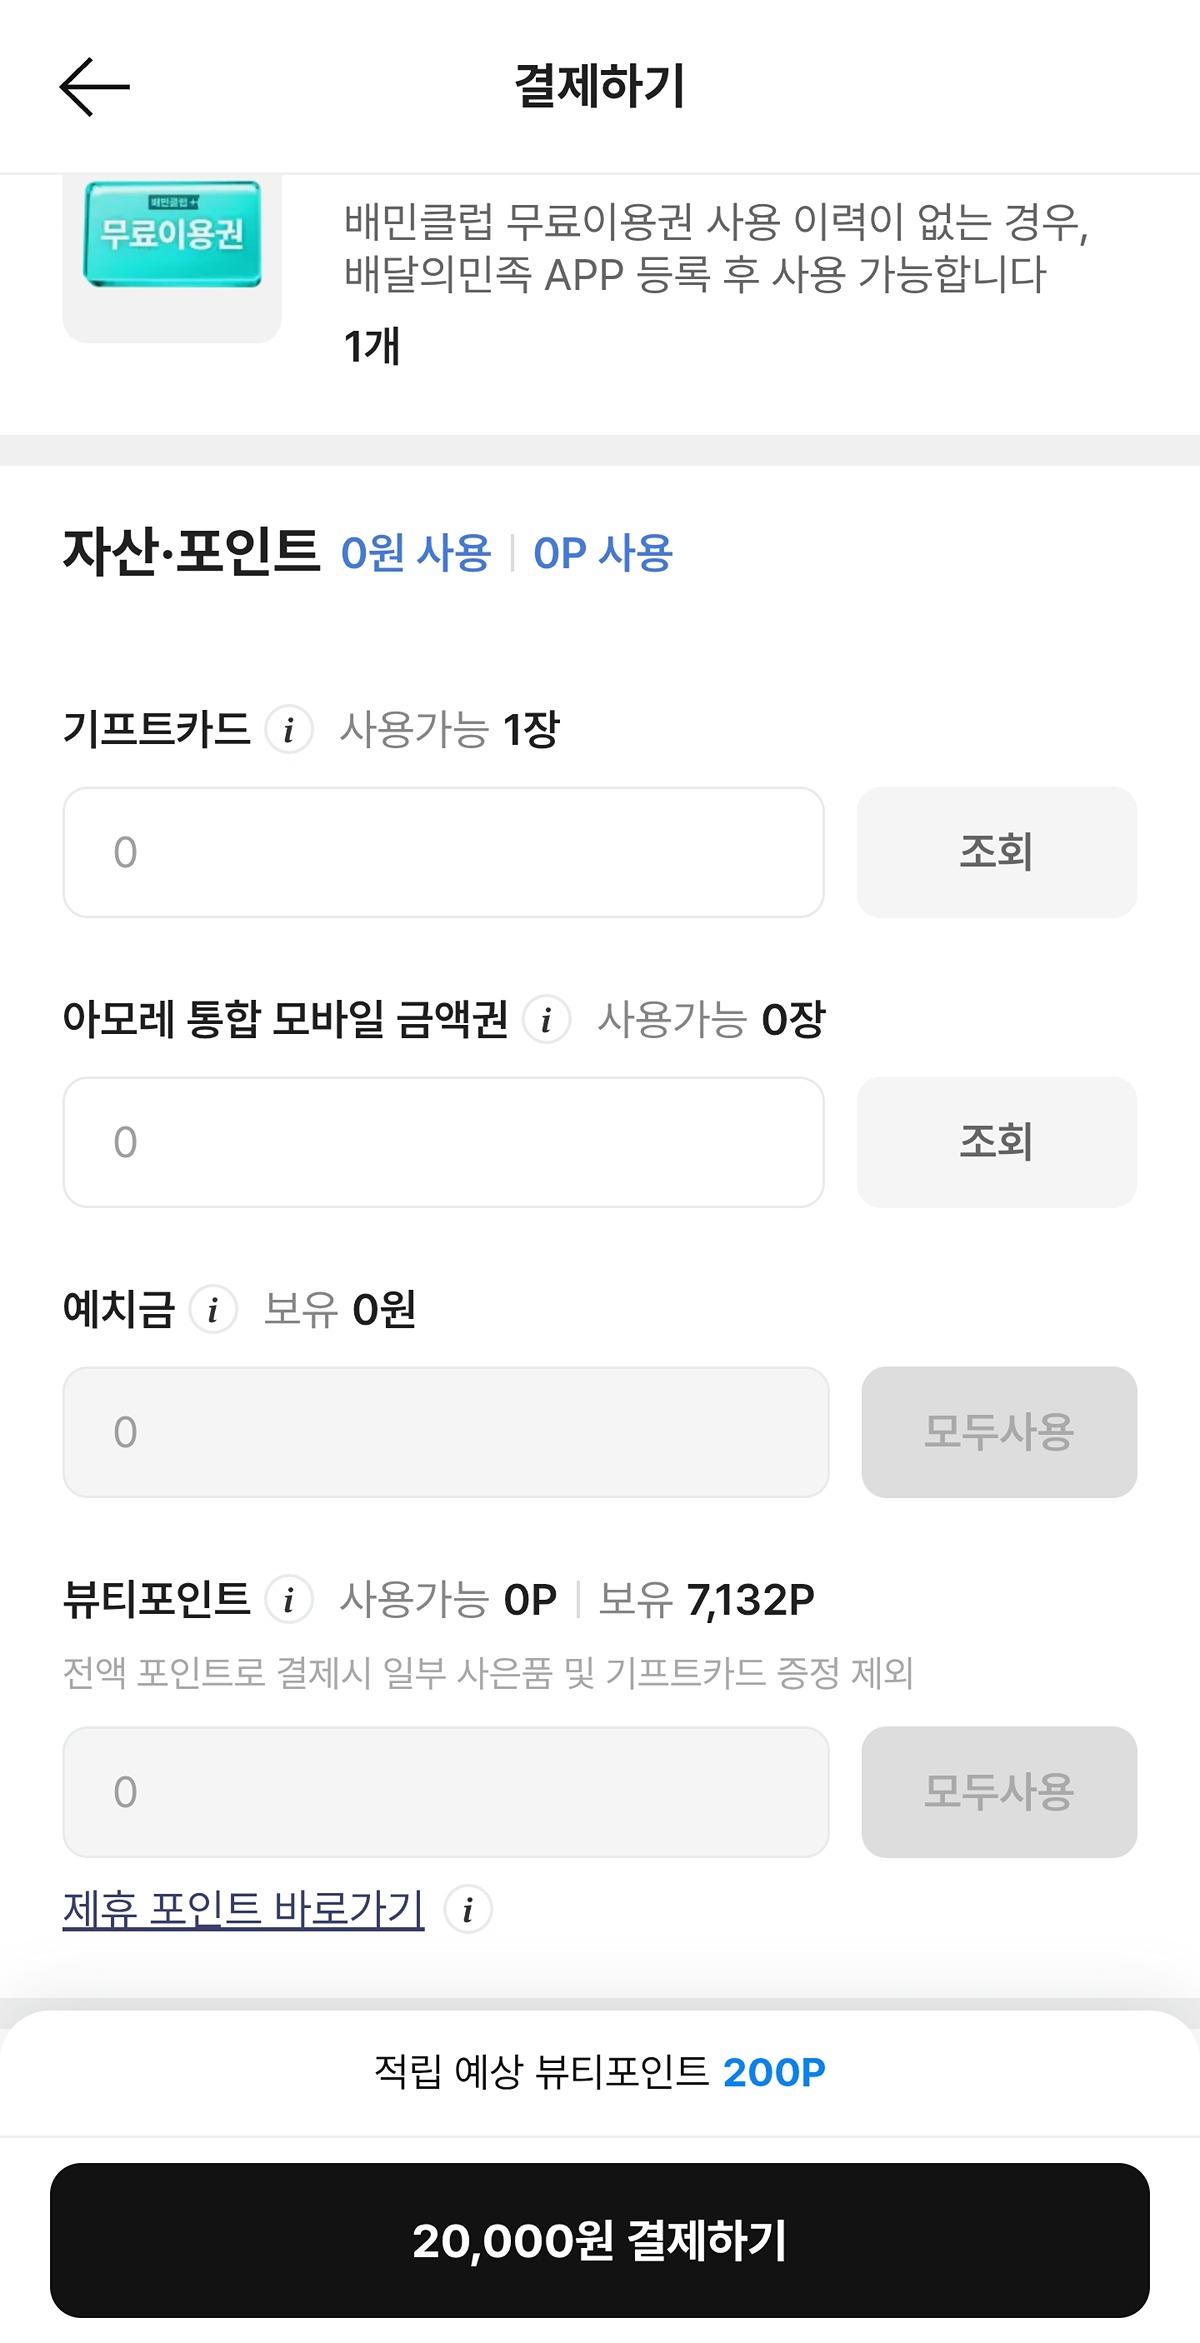1200x2343 pixels.
Task: Click the 조회 button for 기프트카드
Action: pos(997,852)
